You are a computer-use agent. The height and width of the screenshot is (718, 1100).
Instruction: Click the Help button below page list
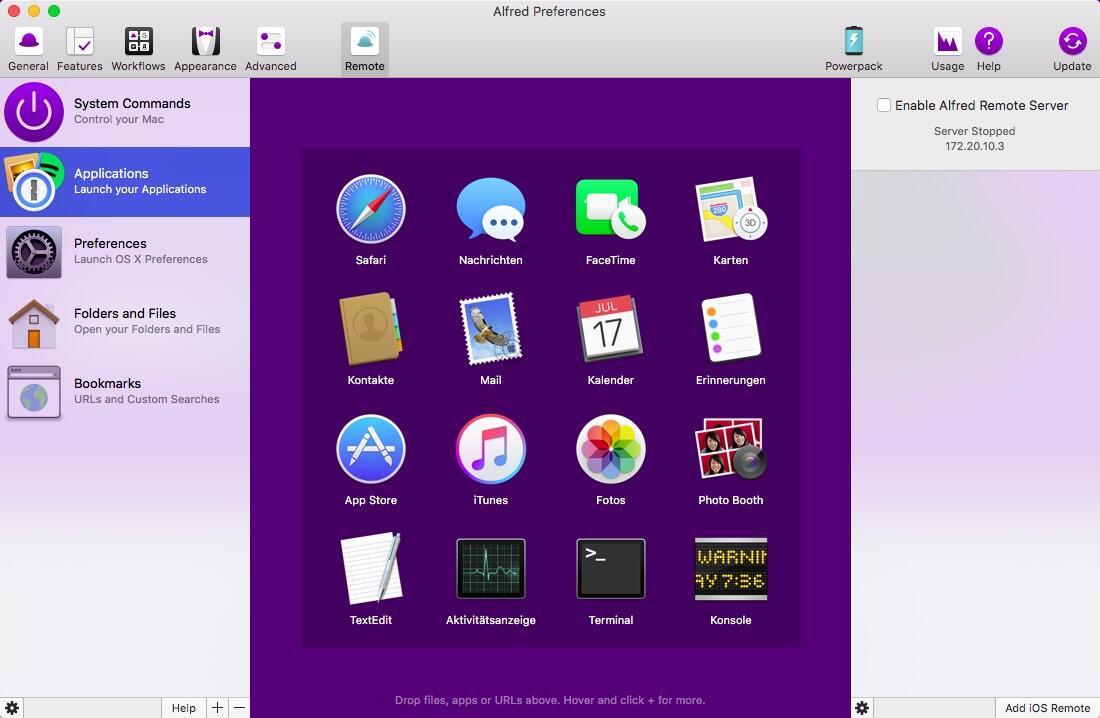[184, 707]
